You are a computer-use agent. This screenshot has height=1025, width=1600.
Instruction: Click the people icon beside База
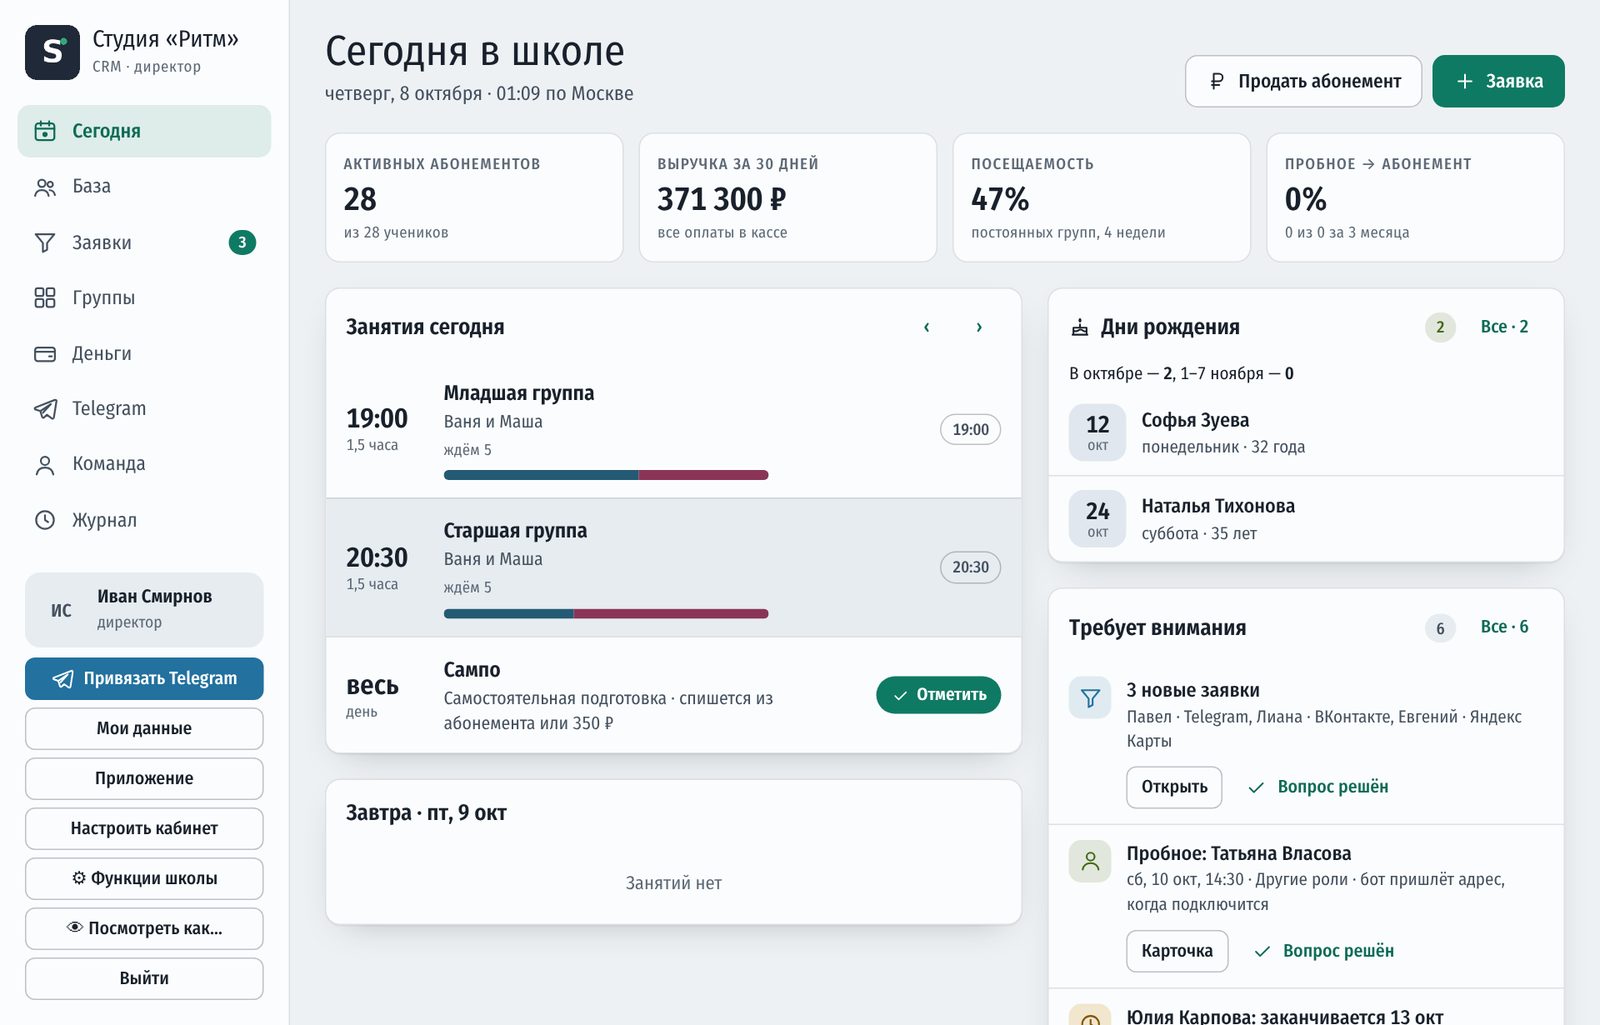click(x=45, y=187)
